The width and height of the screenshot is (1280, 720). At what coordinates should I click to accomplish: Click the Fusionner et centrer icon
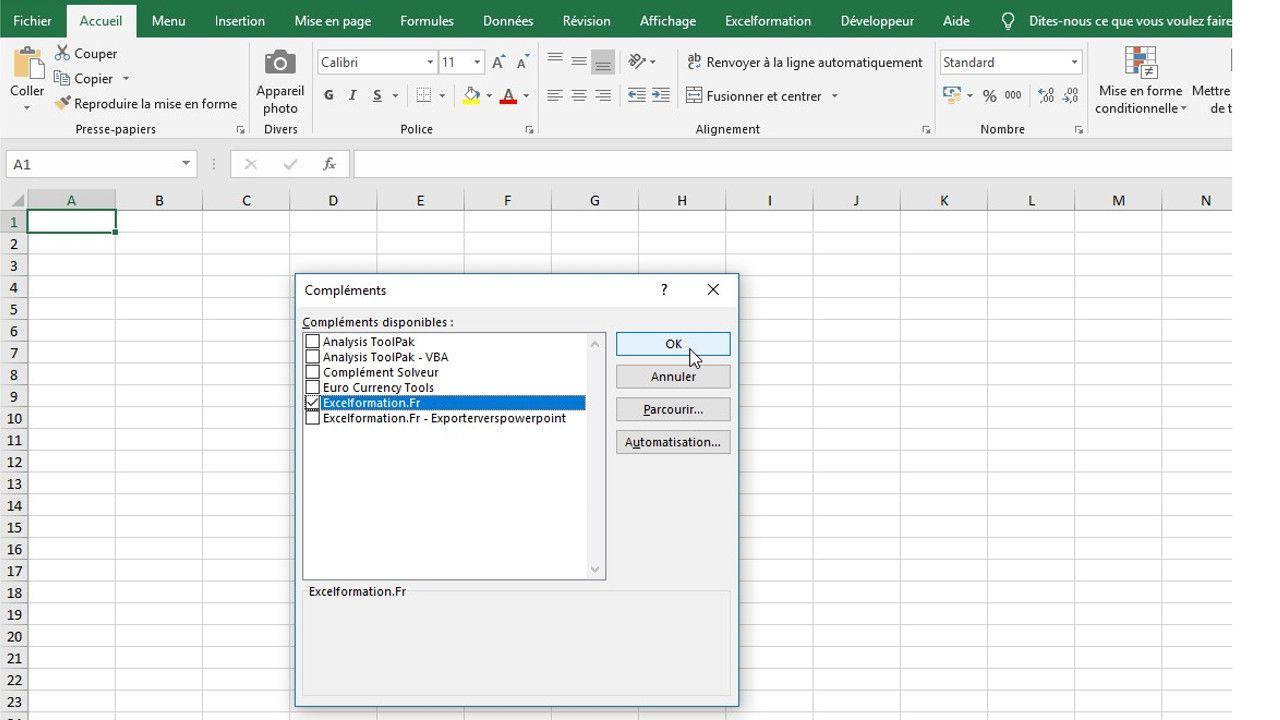tap(694, 96)
